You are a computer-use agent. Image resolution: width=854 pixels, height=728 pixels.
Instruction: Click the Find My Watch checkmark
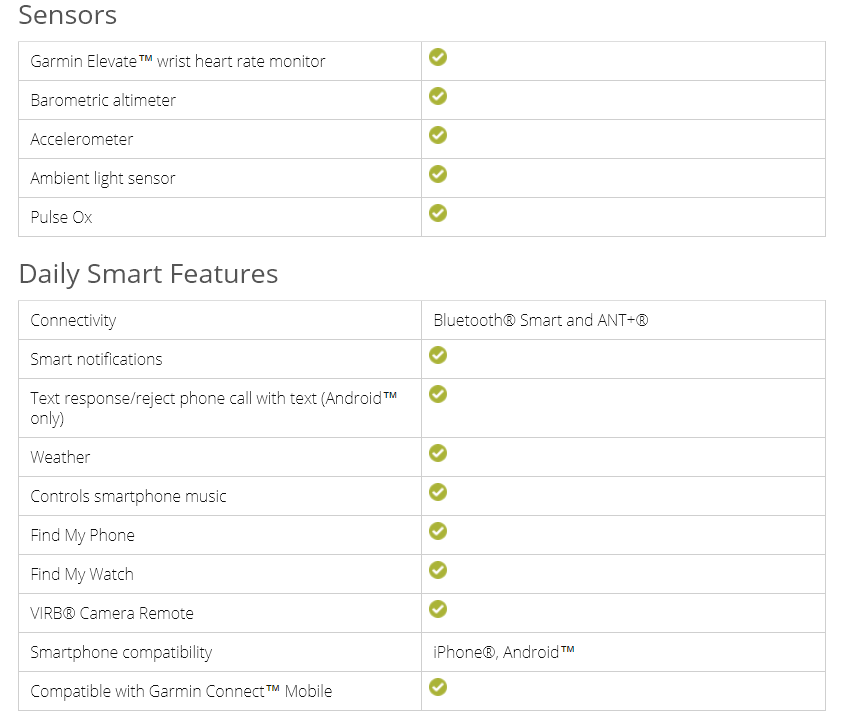438,570
